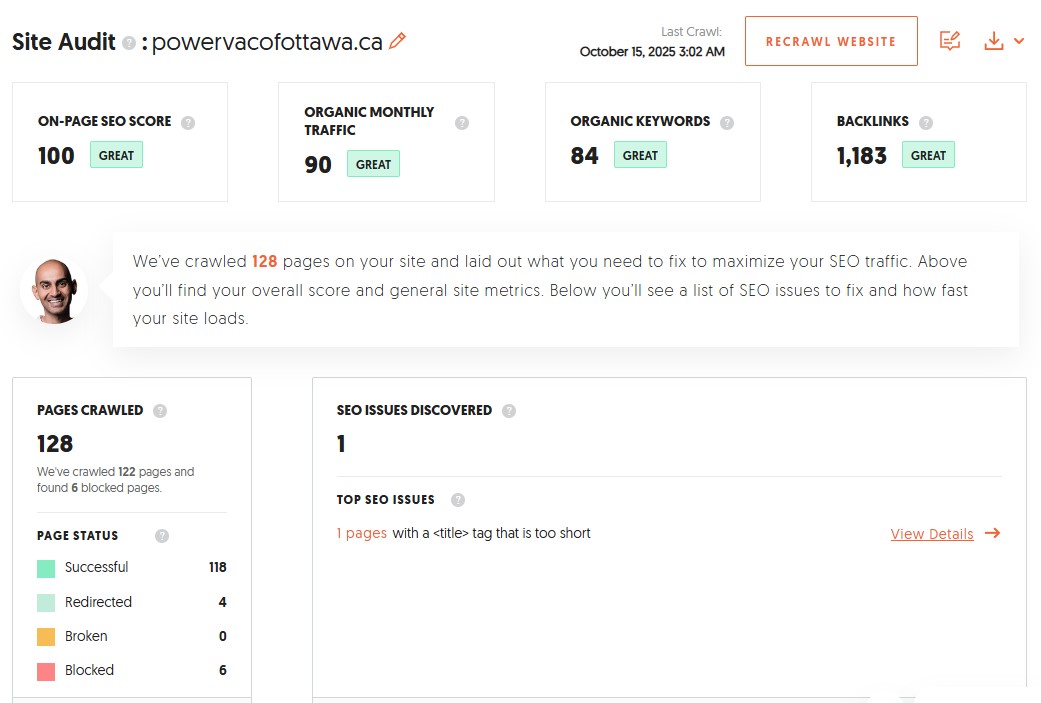
Task: Open help icon next to Site Audit title
Action: click(129, 43)
